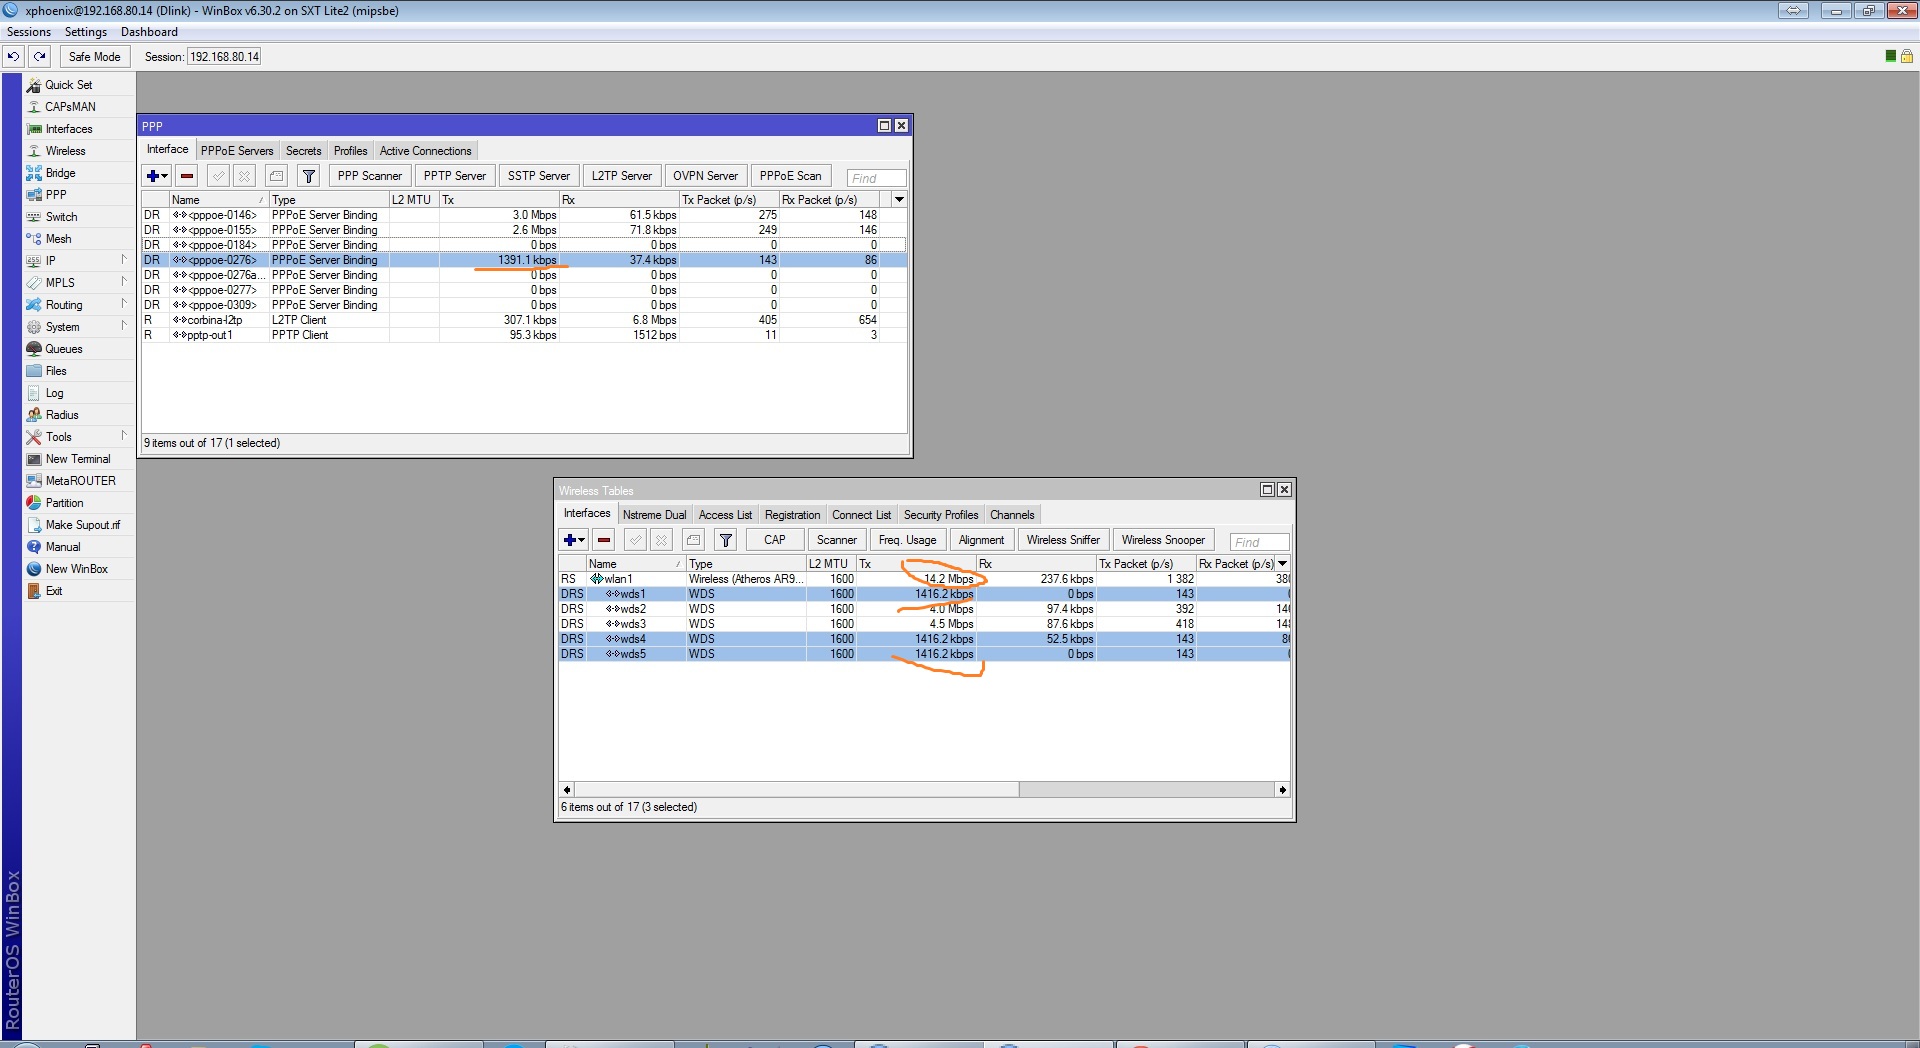Viewport: 1920px width, 1048px height.
Task: Switch to the PPPoE Servers tab
Action: [237, 151]
